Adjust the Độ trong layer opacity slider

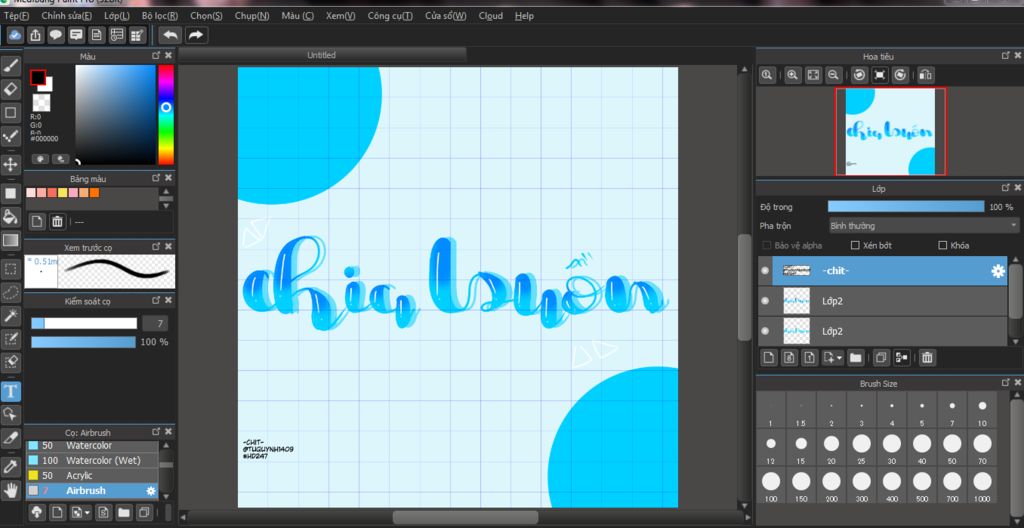(x=906, y=207)
